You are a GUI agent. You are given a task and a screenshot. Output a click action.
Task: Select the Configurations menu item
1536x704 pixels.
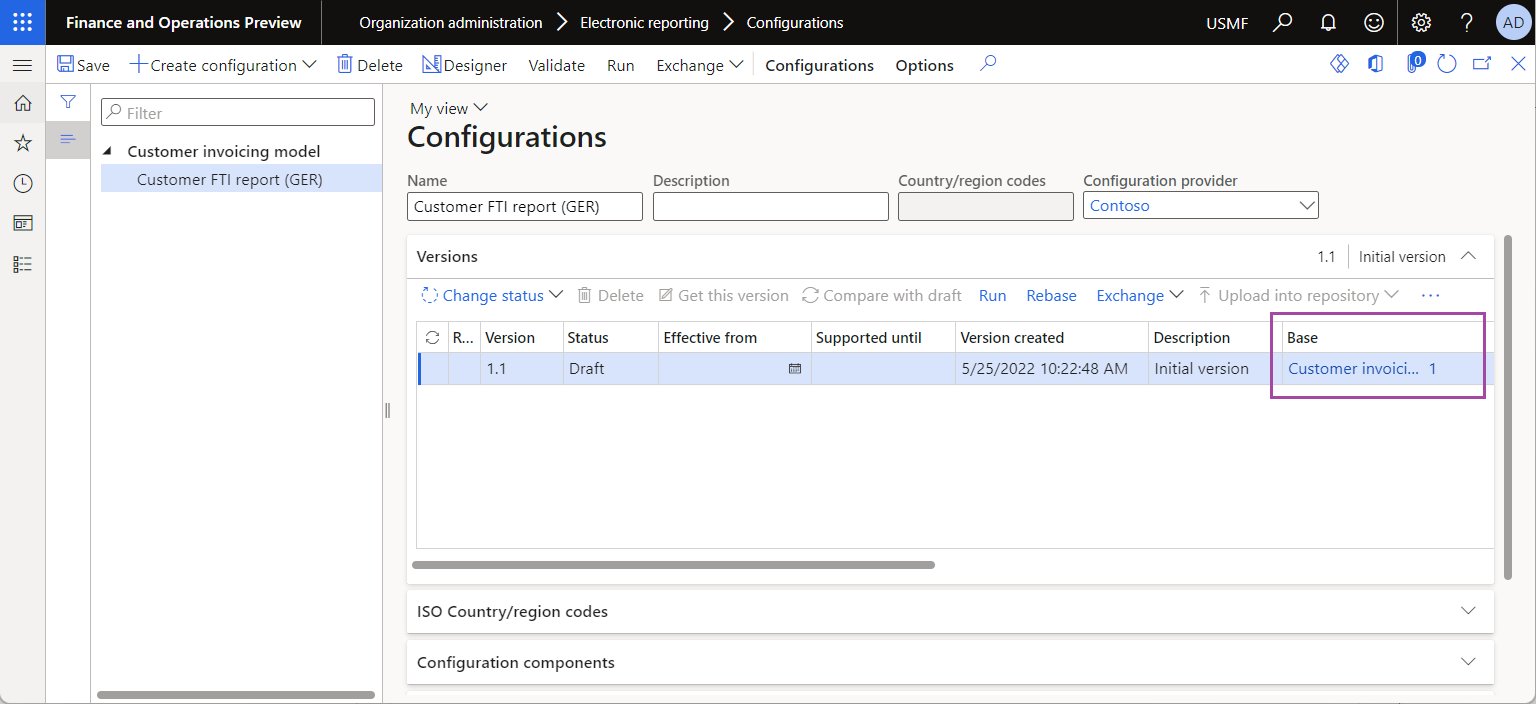pyautogui.click(x=819, y=65)
